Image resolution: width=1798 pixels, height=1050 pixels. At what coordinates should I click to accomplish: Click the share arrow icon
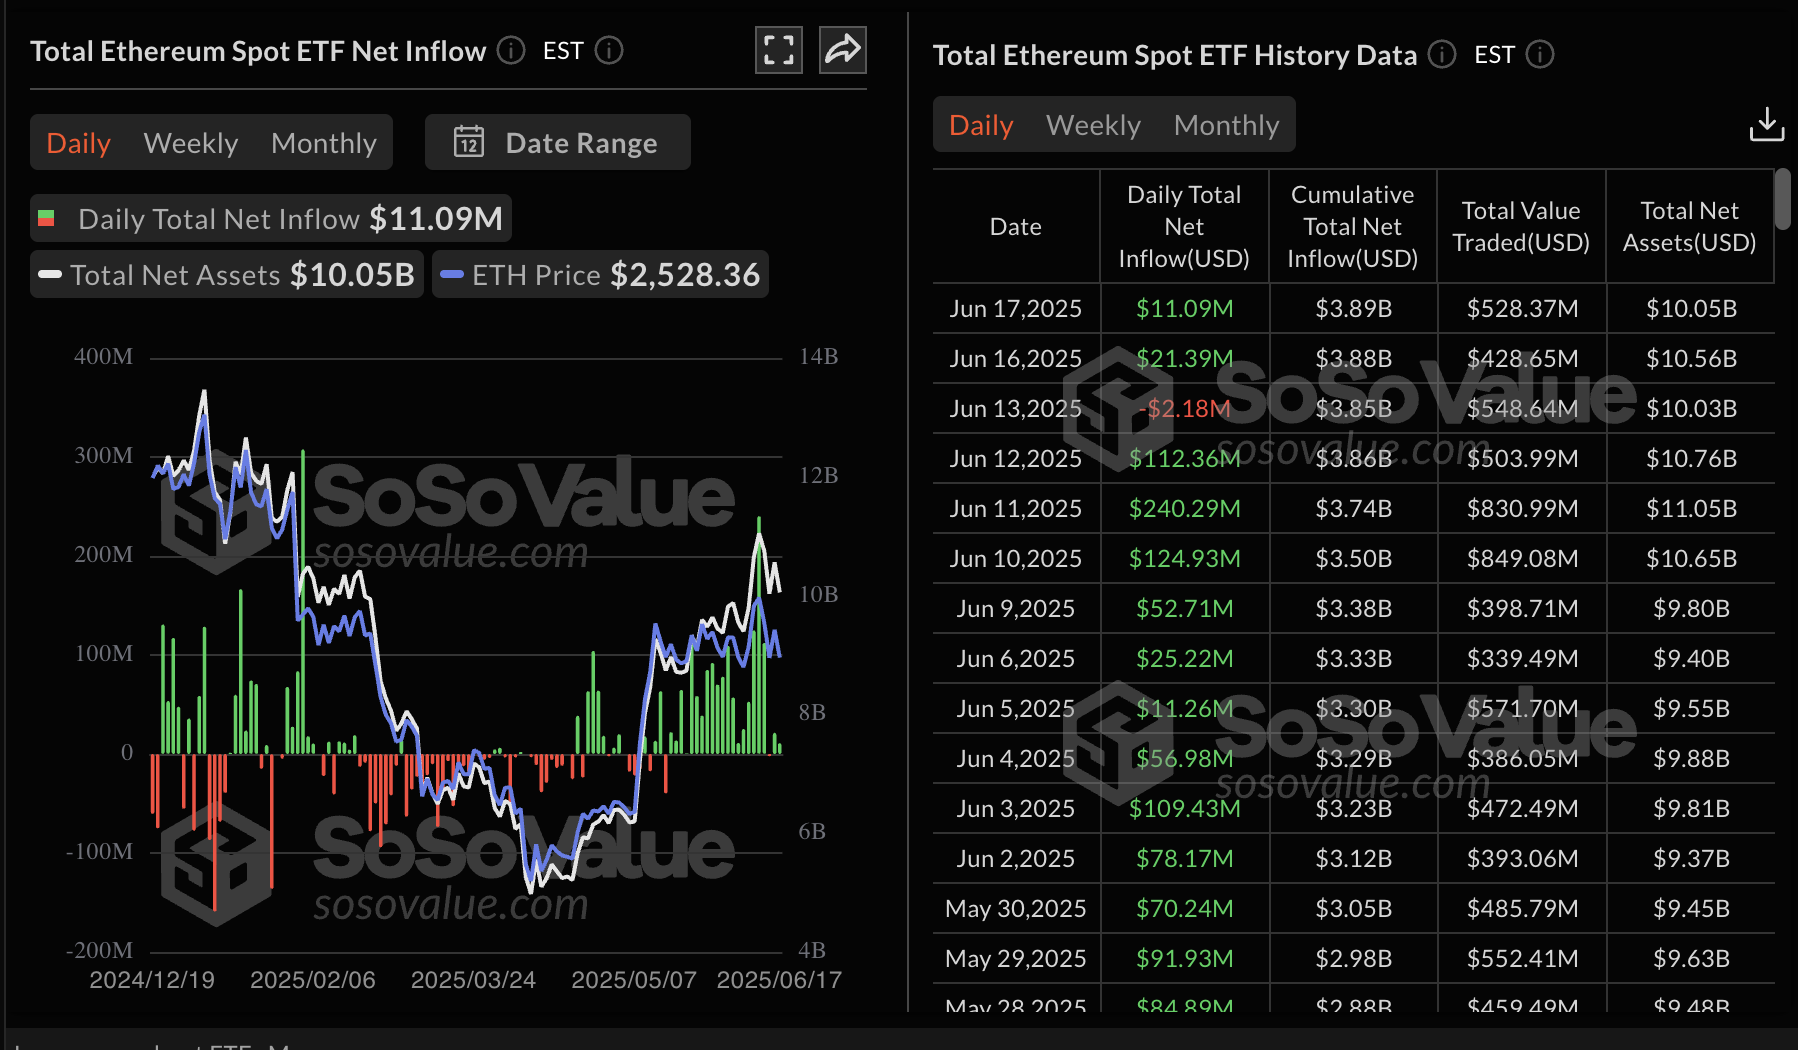(842, 50)
